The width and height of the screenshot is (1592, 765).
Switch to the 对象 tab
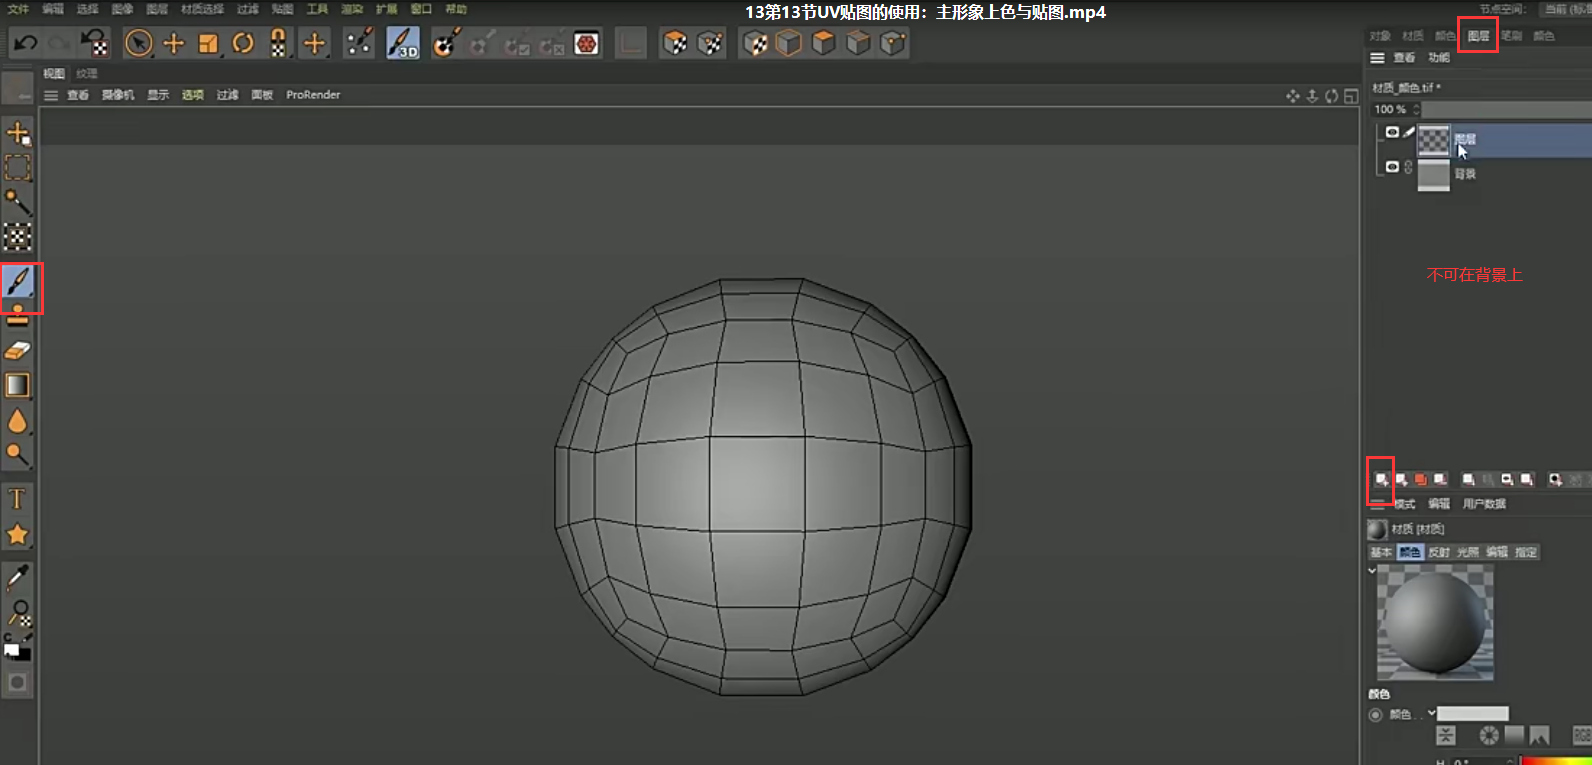point(1380,36)
